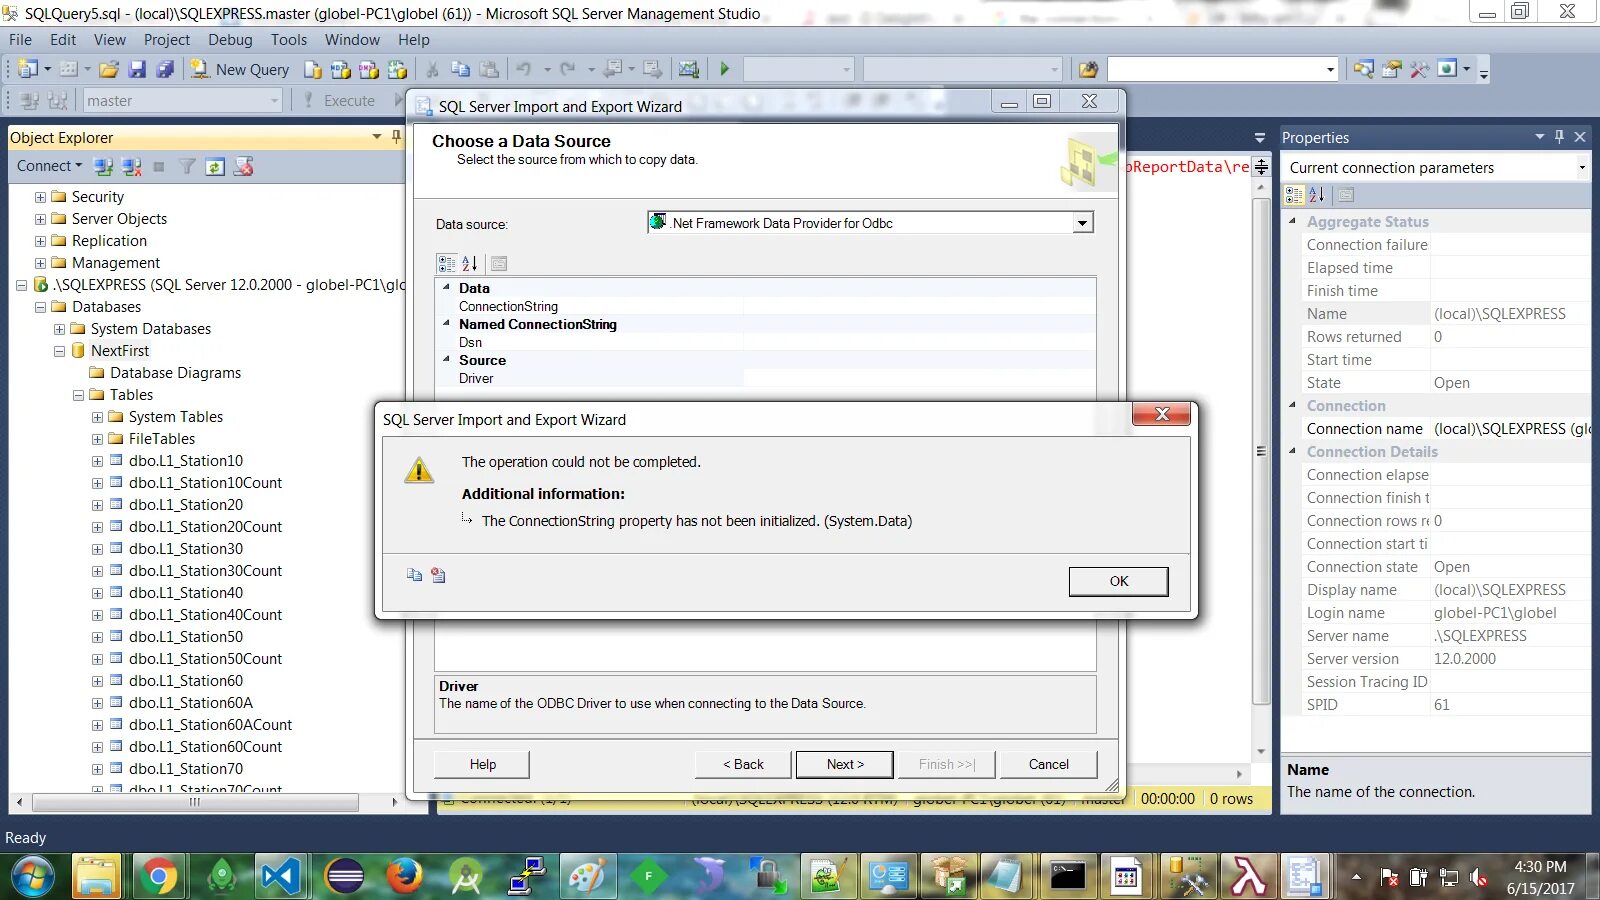Image resolution: width=1600 pixels, height=900 pixels.
Task: Open the Connect dropdown in Object Explorer
Action: (x=49, y=166)
